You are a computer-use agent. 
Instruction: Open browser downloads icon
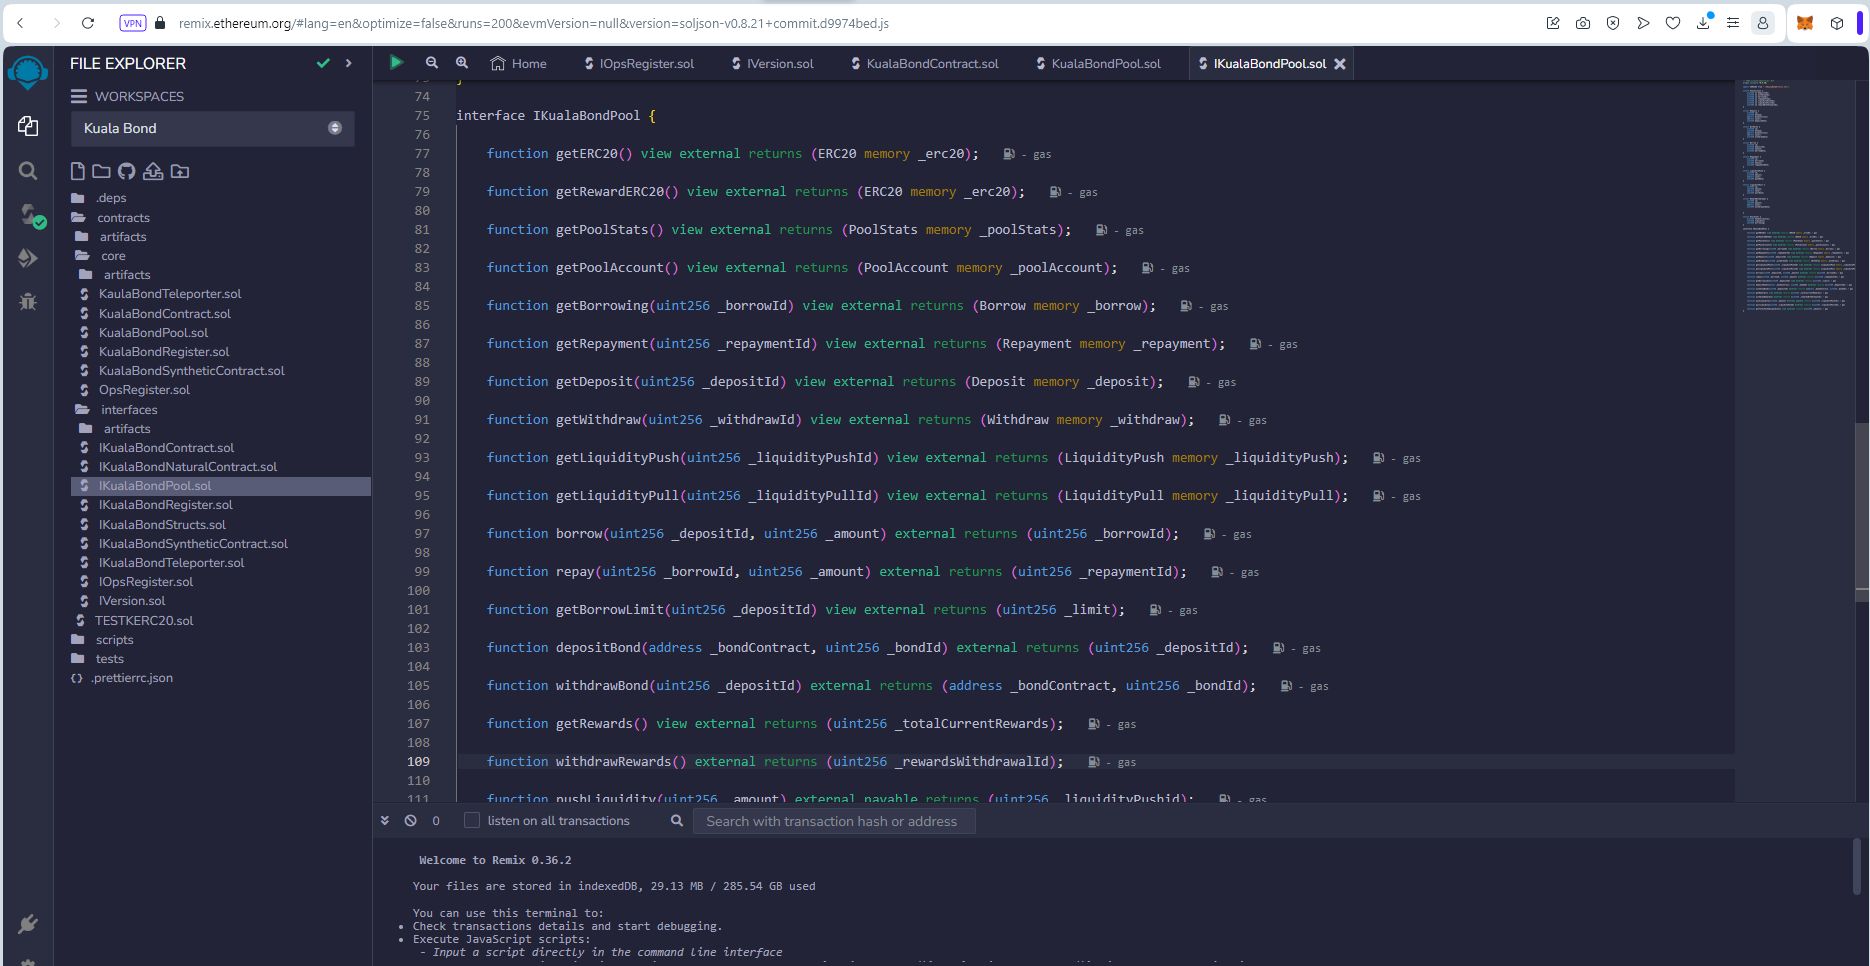1704,22
